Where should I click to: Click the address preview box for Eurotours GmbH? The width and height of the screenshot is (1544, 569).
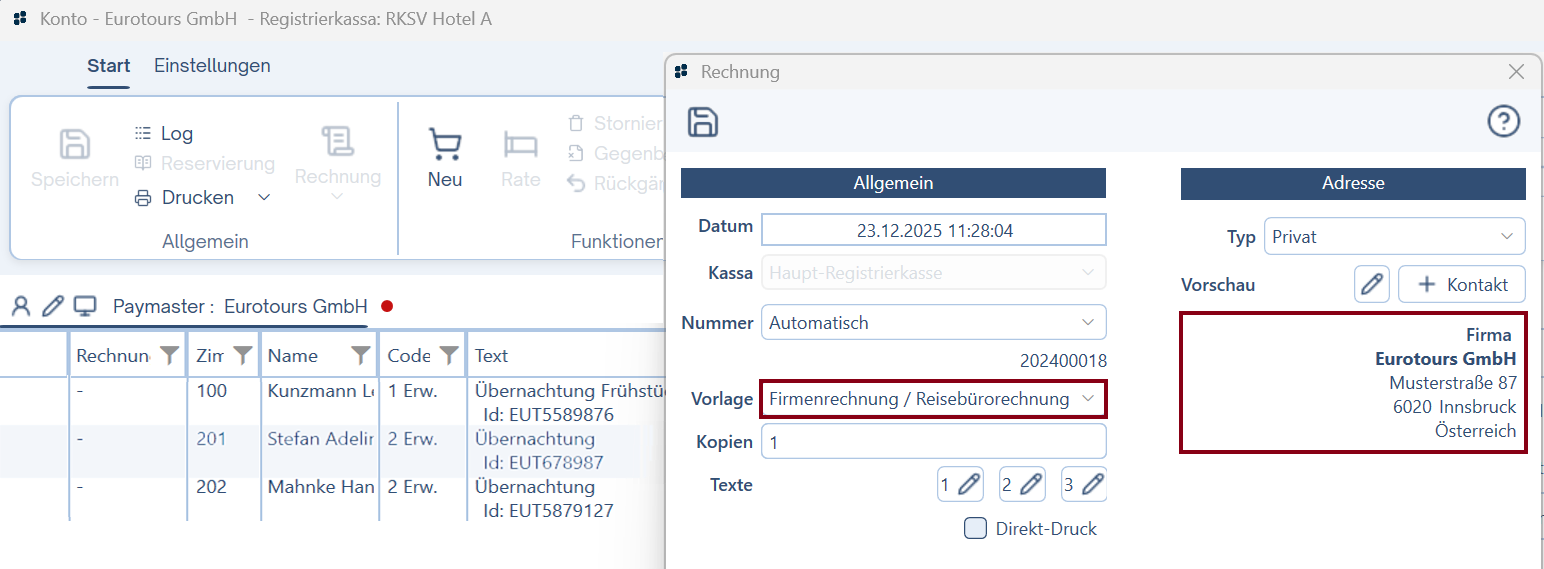pyautogui.click(x=1354, y=383)
